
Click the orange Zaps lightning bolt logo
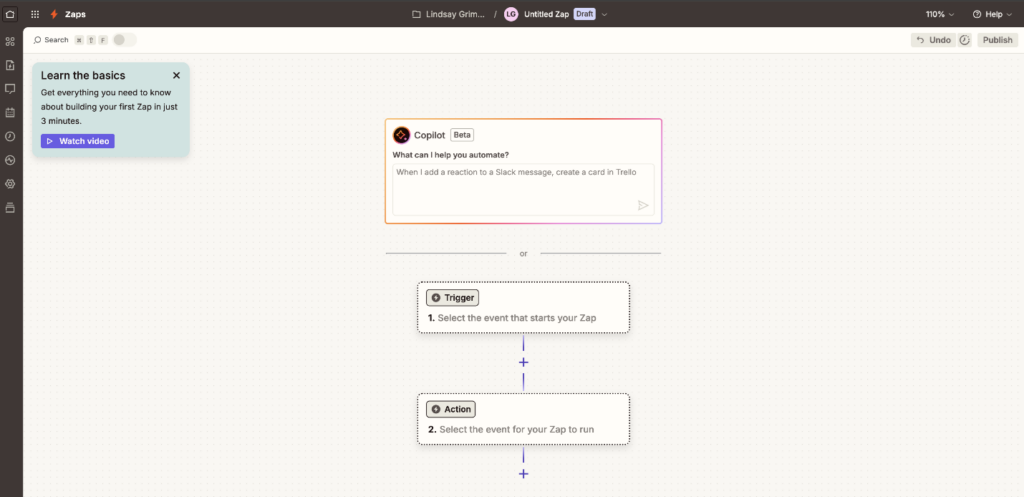tap(54, 14)
